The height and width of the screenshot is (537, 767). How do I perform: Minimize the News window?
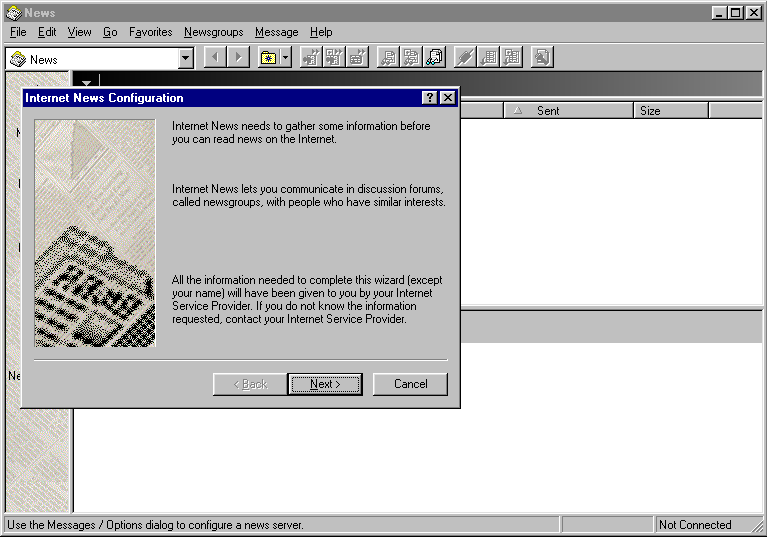[x=719, y=13]
